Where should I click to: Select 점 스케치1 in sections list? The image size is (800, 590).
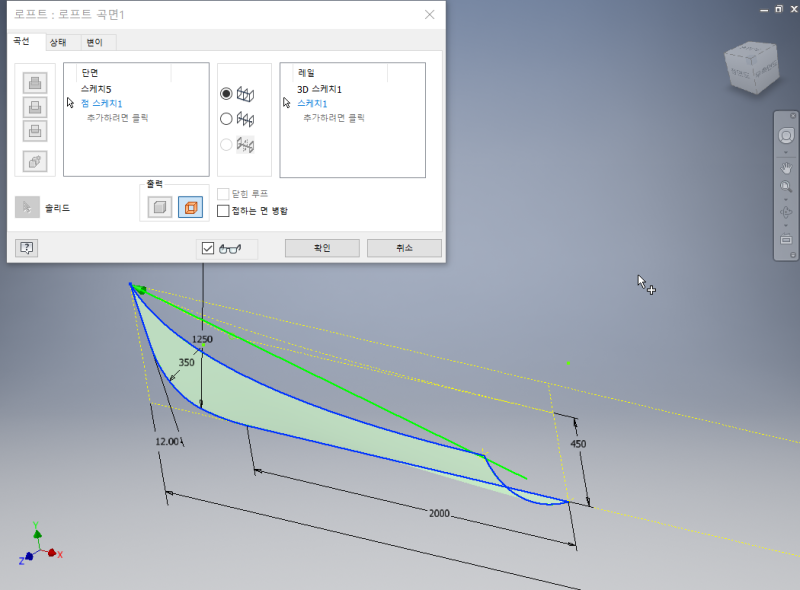pyautogui.click(x=102, y=104)
